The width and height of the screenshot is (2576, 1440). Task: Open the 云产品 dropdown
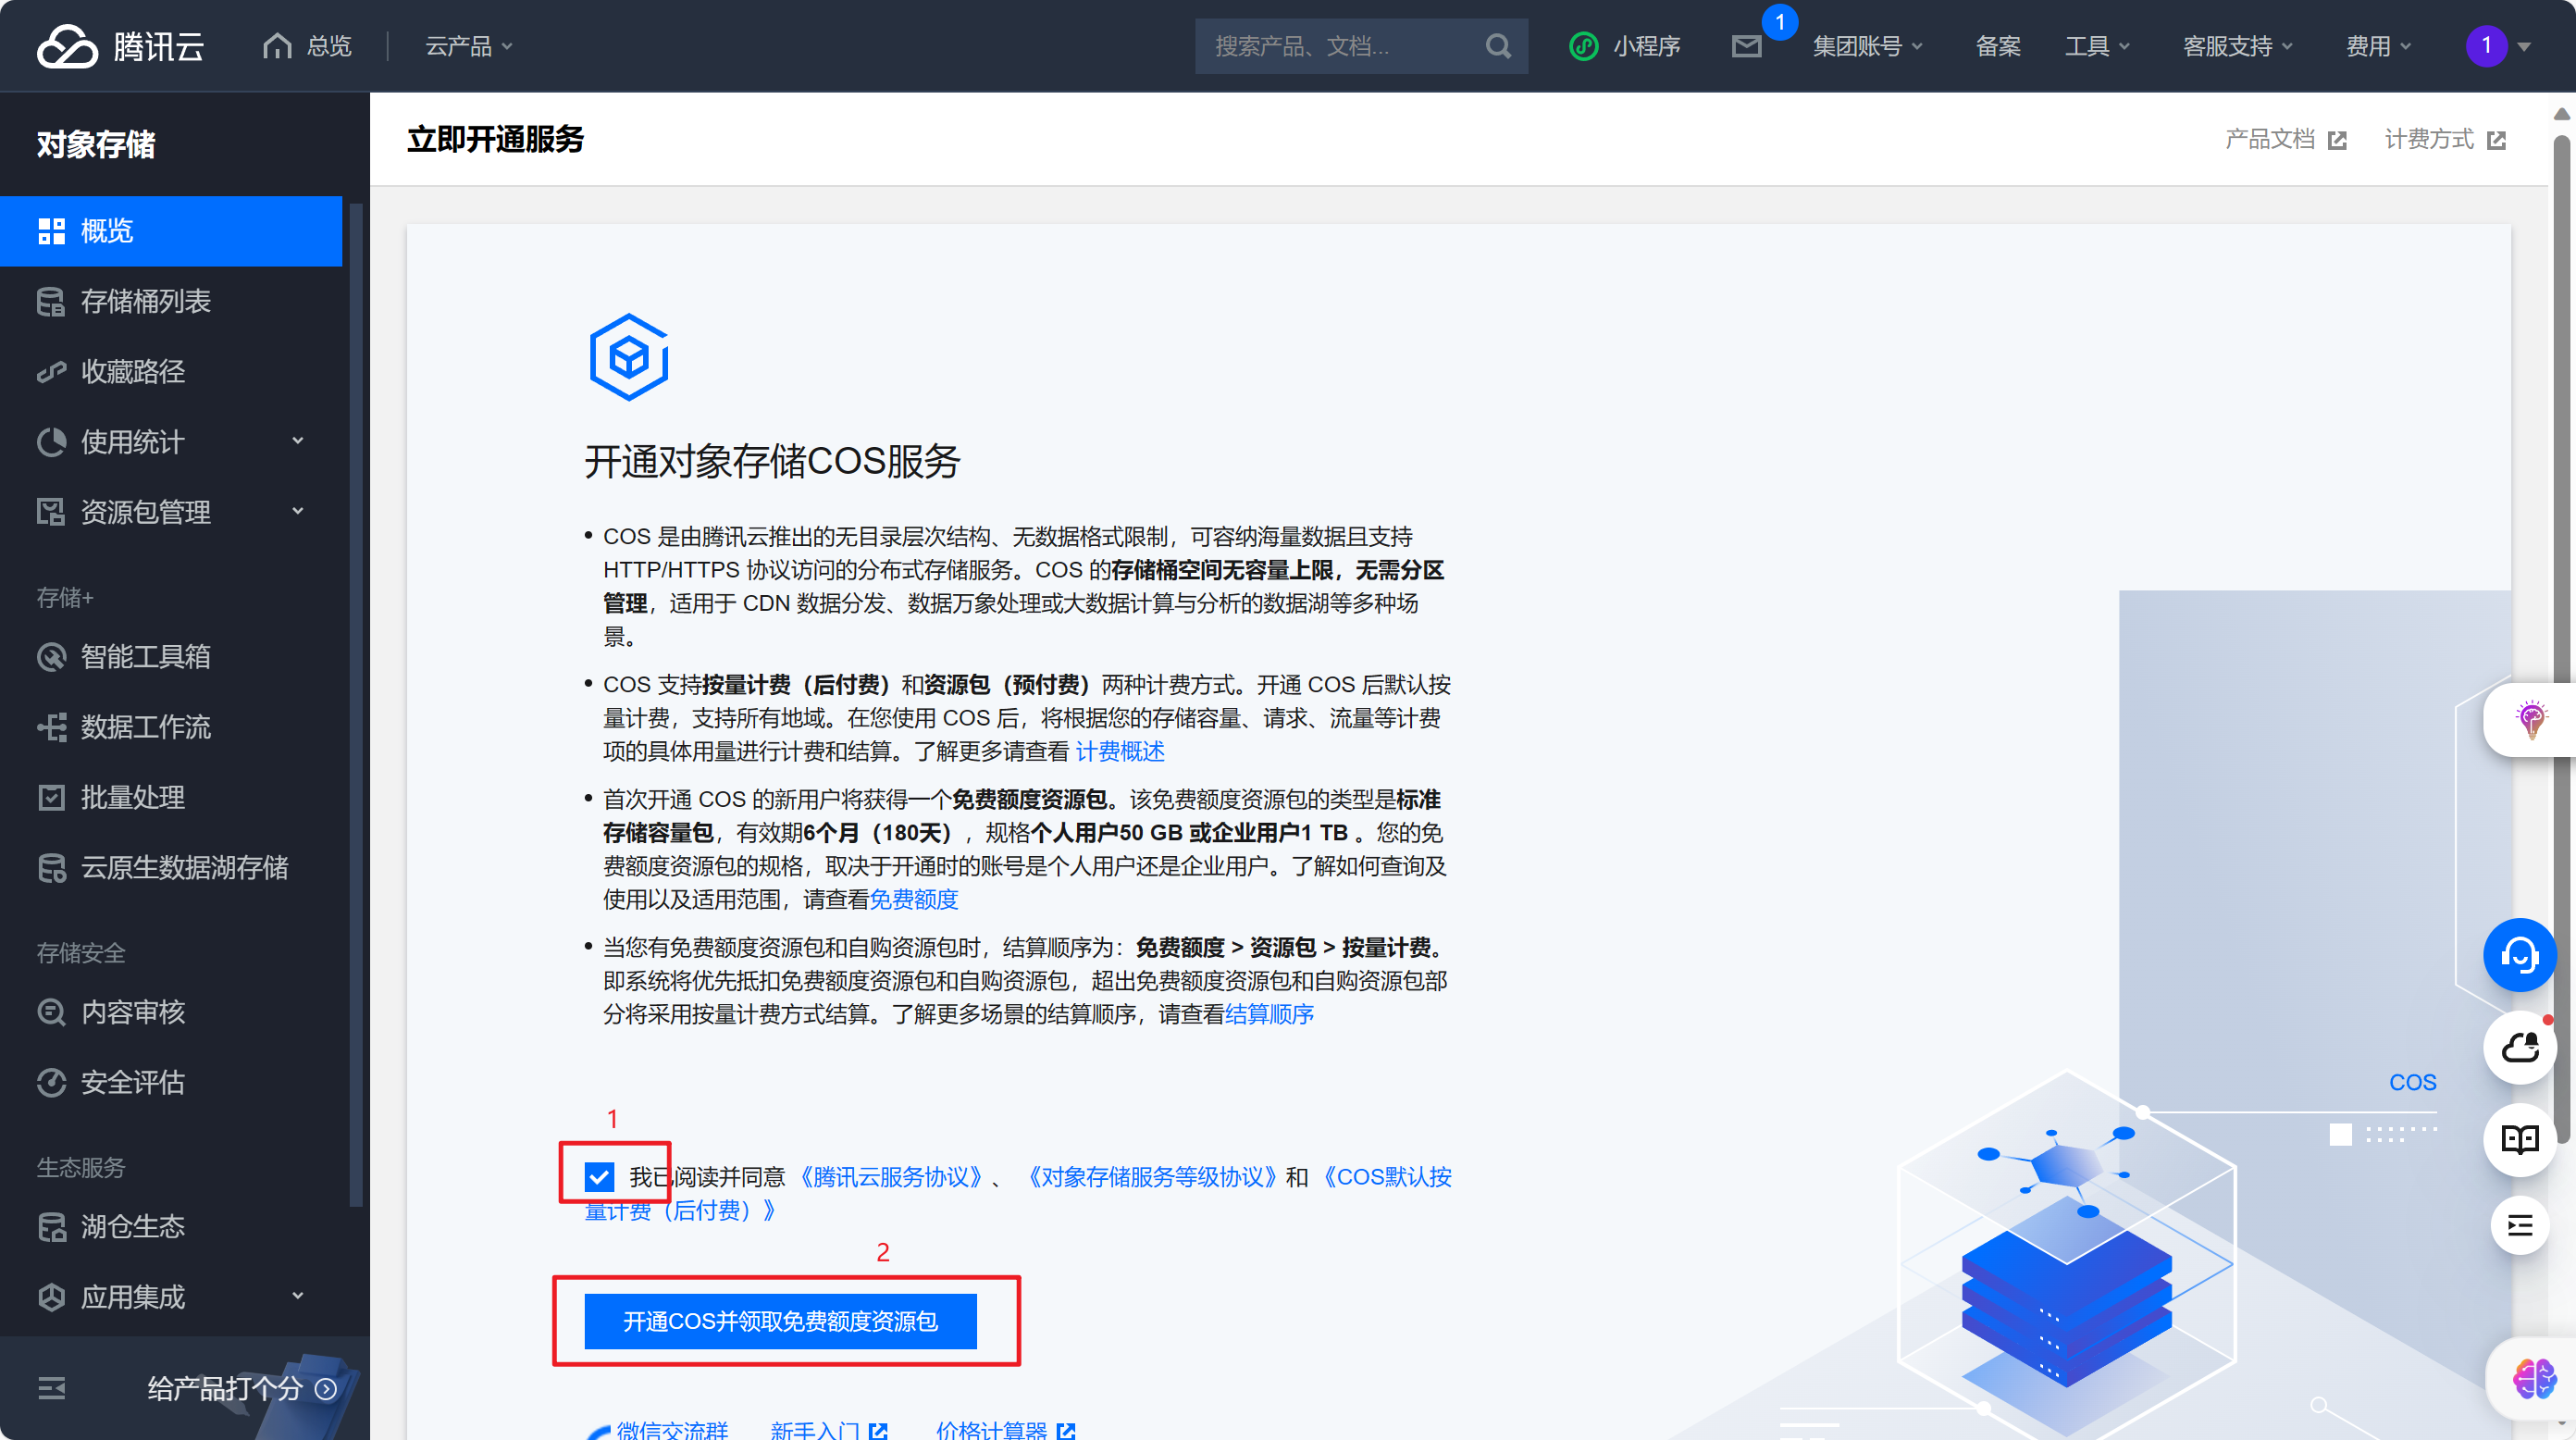click(469, 46)
